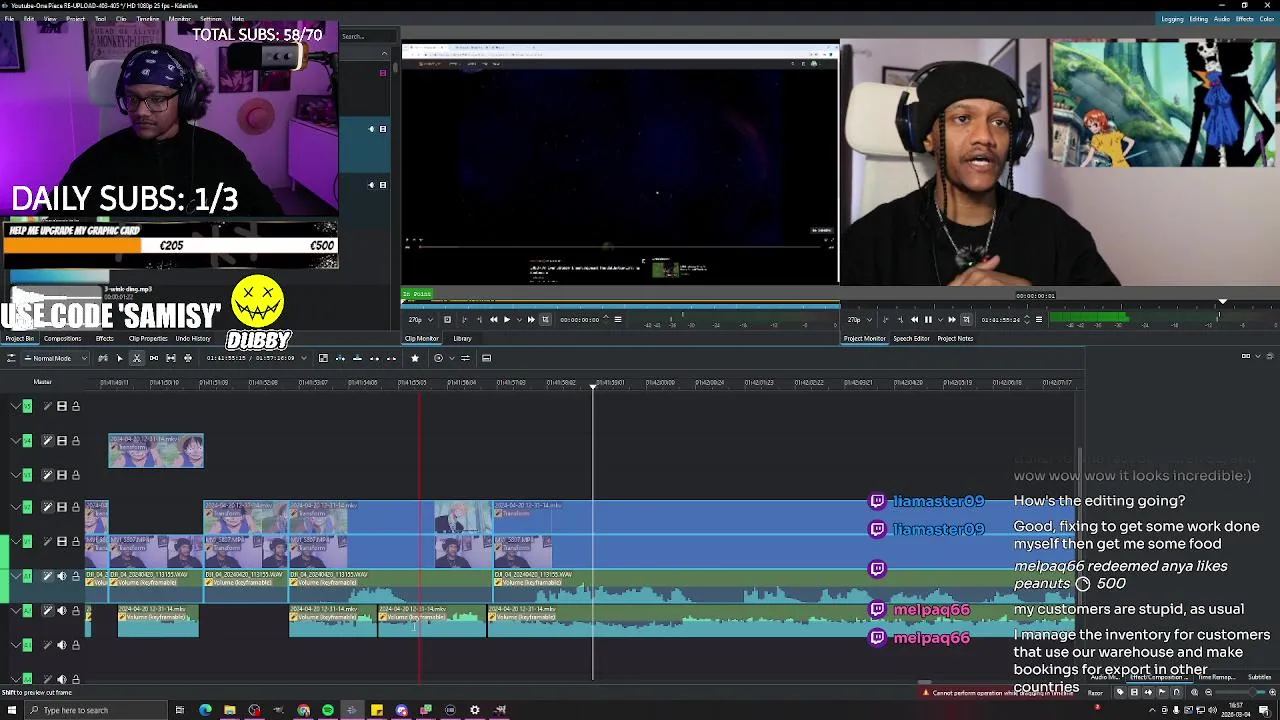
Task: Rewind in the Clip Monitor
Action: point(493,319)
